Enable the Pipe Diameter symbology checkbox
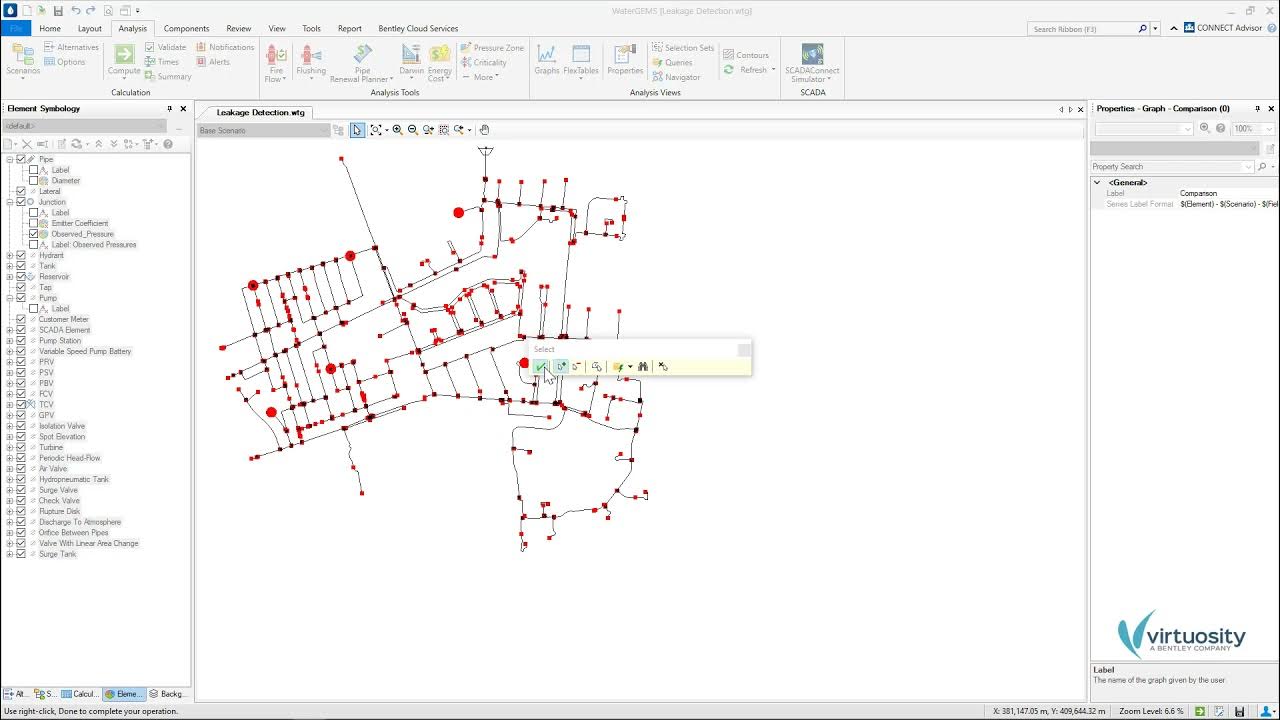The image size is (1280, 720). pyautogui.click(x=34, y=181)
